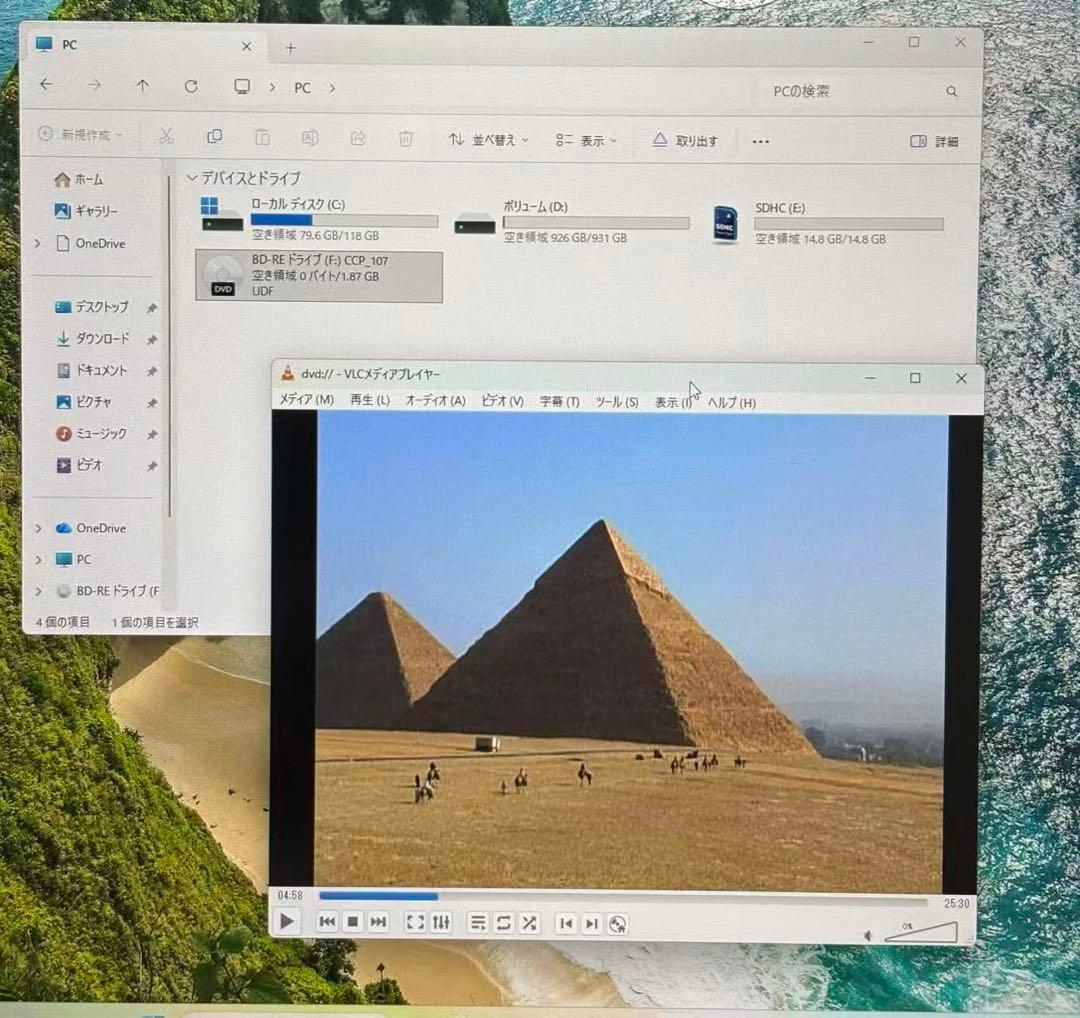Toggle loop playback mode in VLC

(x=504, y=922)
